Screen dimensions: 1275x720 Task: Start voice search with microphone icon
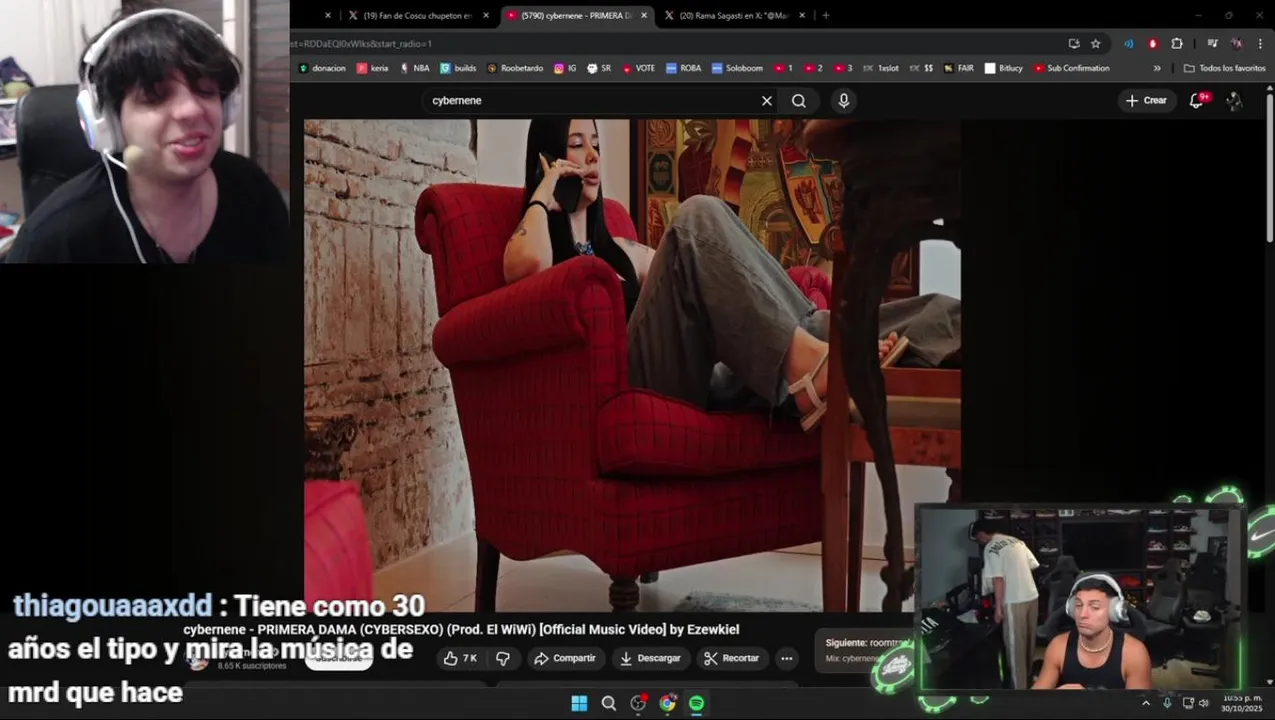[x=844, y=100]
